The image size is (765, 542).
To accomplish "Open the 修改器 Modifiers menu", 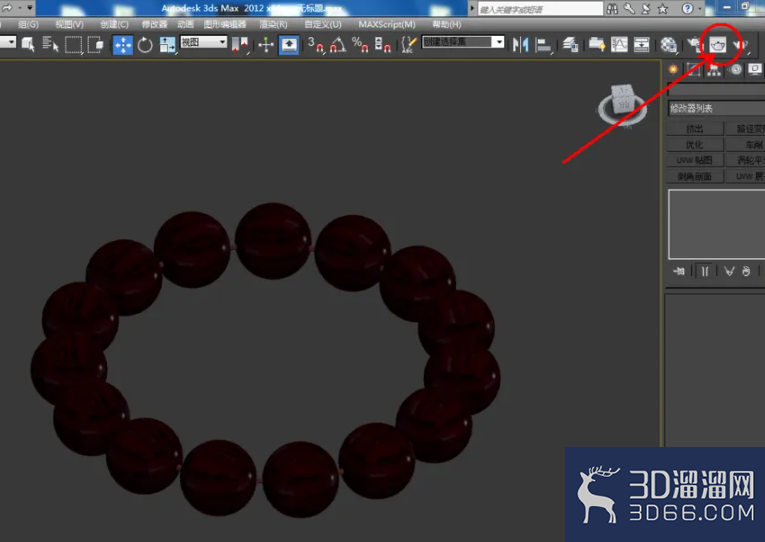I will pyautogui.click(x=154, y=24).
